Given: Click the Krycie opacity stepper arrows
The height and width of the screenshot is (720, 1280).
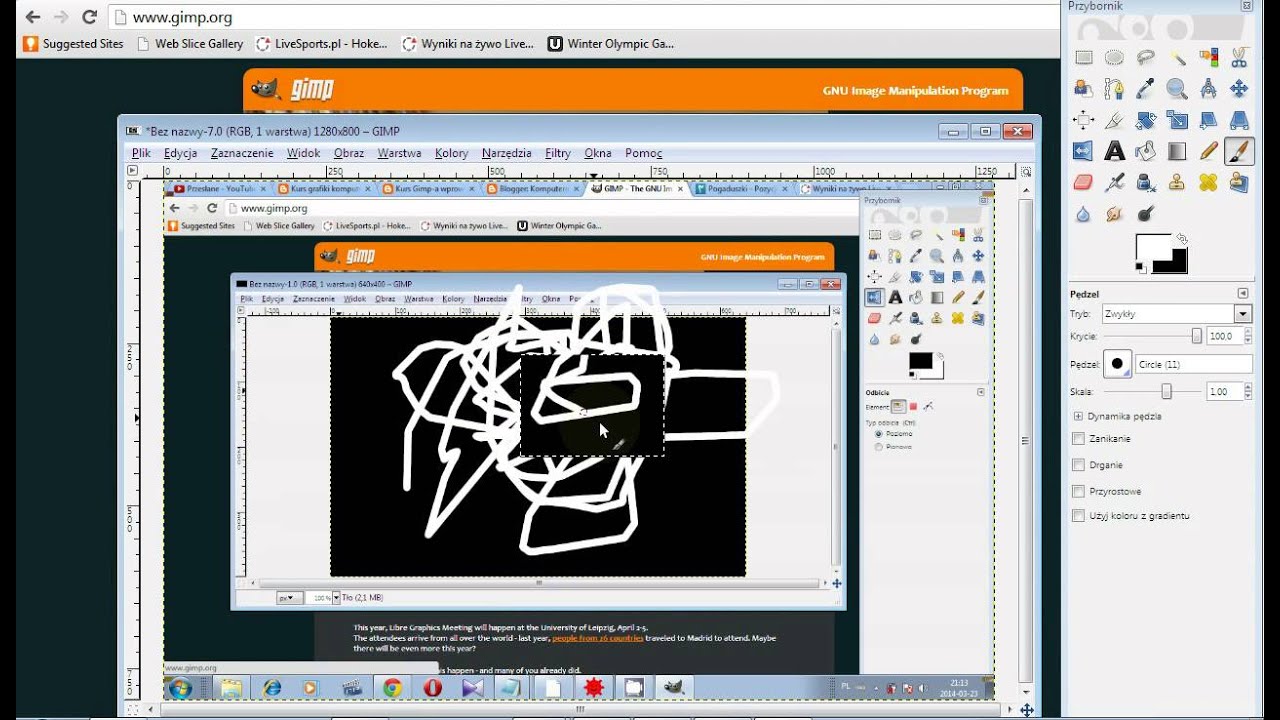Looking at the screenshot, I should (x=1247, y=336).
